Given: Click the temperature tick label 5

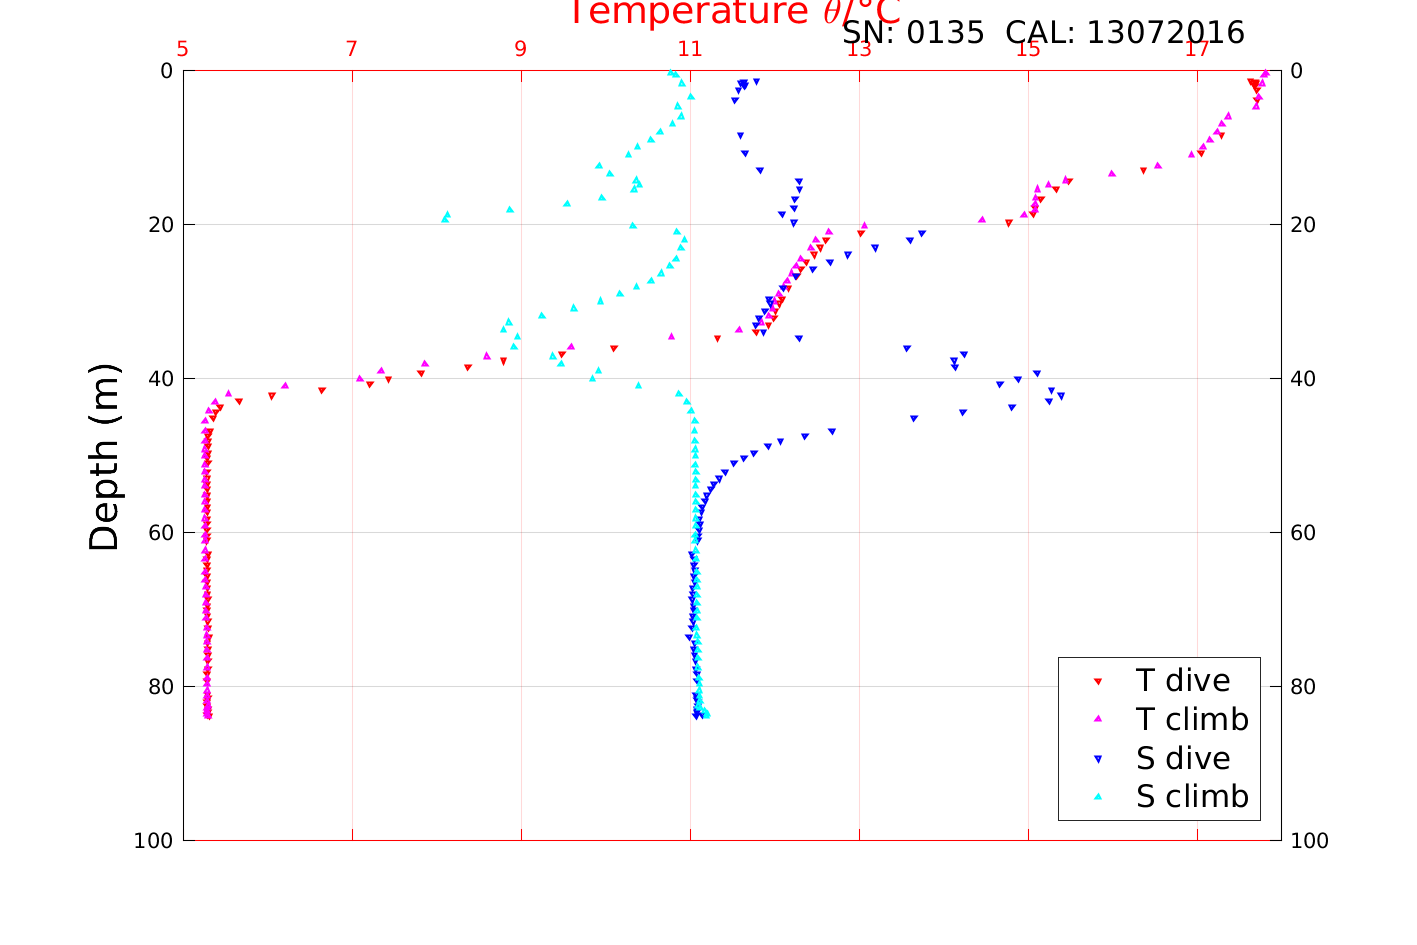Looking at the screenshot, I should point(183,49).
